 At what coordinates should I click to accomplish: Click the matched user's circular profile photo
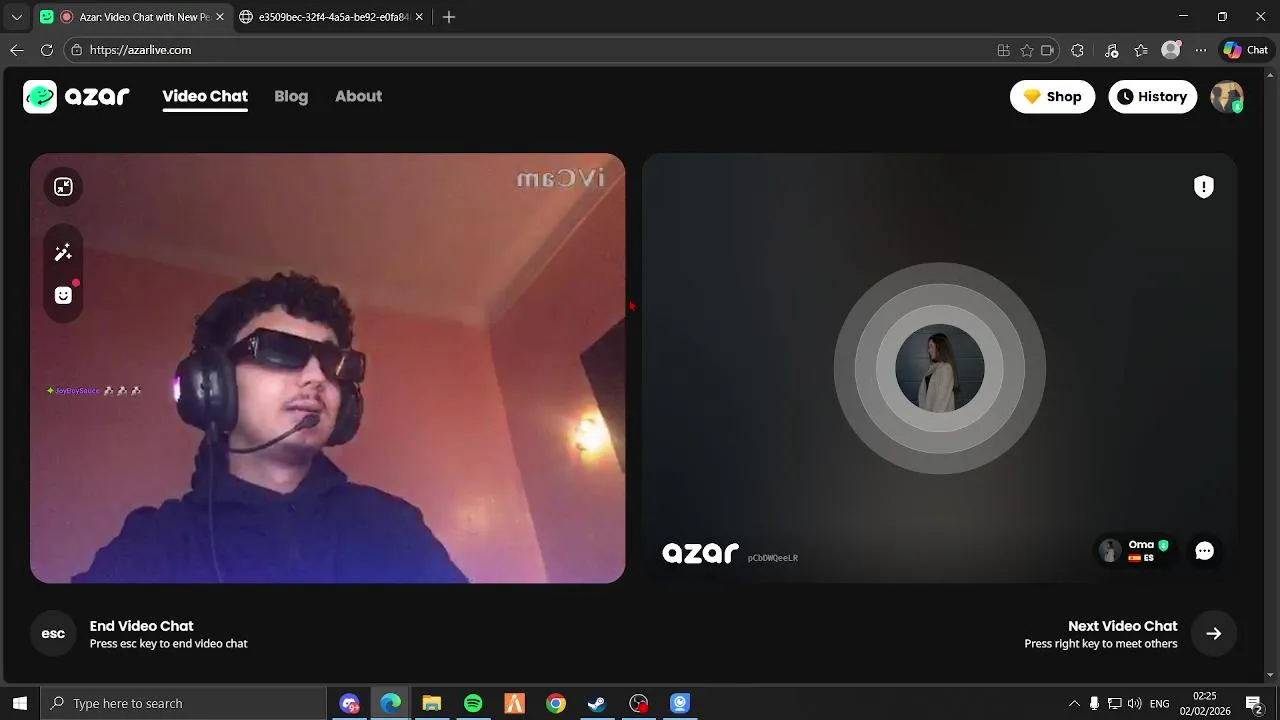[940, 369]
